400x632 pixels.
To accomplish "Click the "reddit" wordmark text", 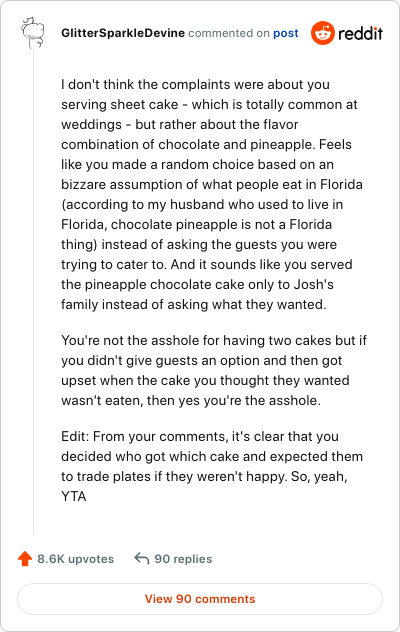I will [x=360, y=33].
